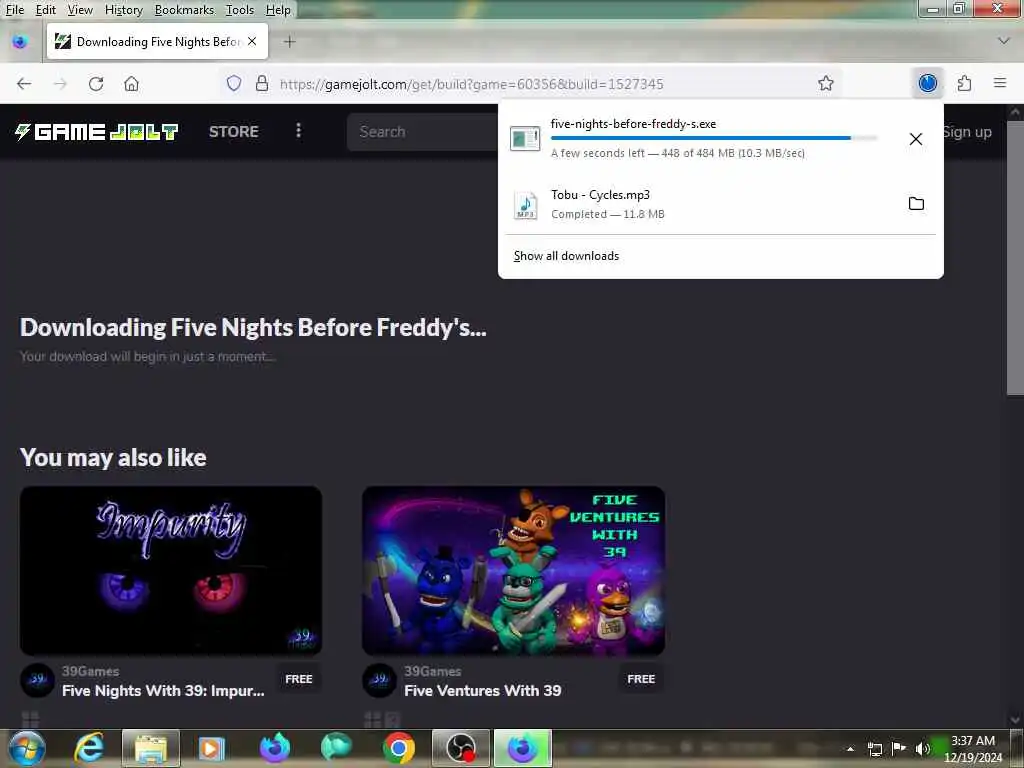The height and width of the screenshot is (768, 1024).
Task: Click 39Games developer name under Impurity card
Action: (90, 671)
